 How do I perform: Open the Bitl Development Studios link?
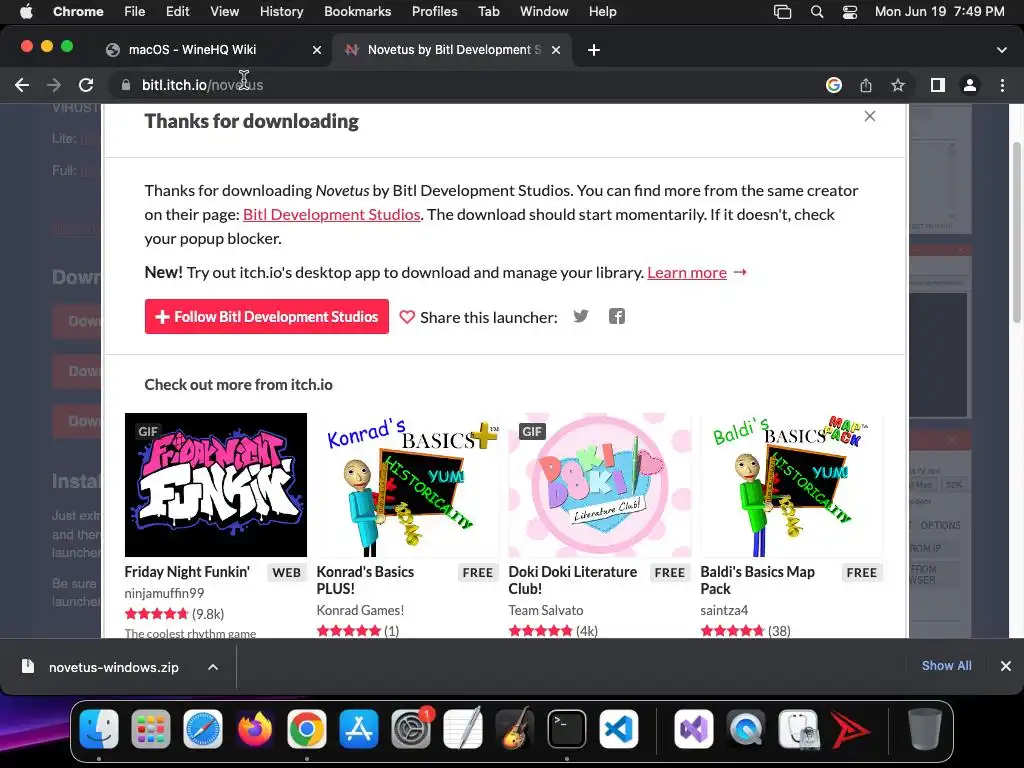pyautogui.click(x=331, y=215)
